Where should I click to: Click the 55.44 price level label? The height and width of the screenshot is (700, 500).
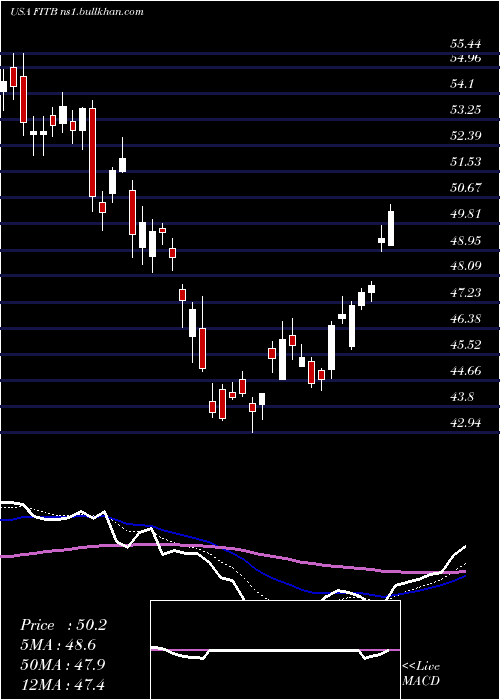[465, 44]
